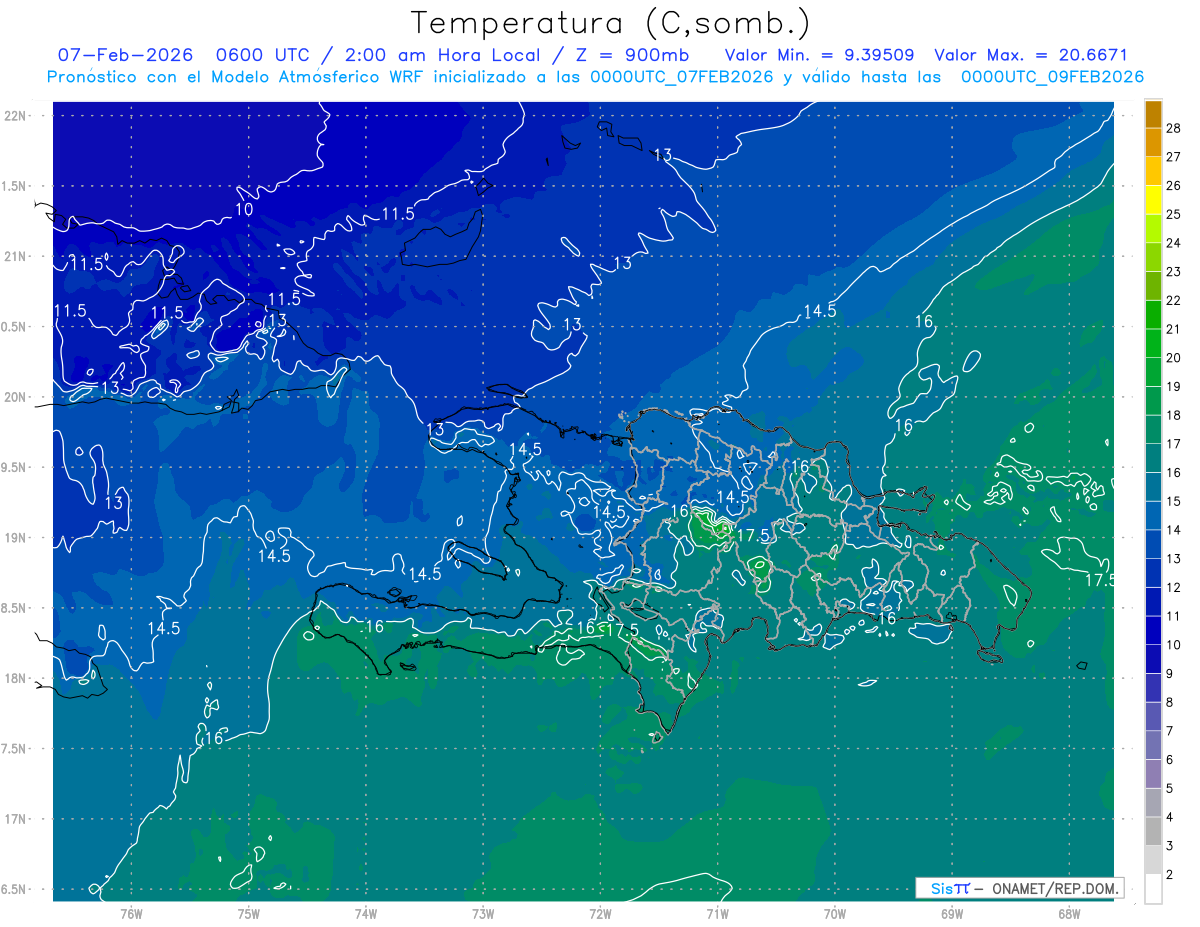Click the "22N" latitude axis label

[x=15, y=116]
